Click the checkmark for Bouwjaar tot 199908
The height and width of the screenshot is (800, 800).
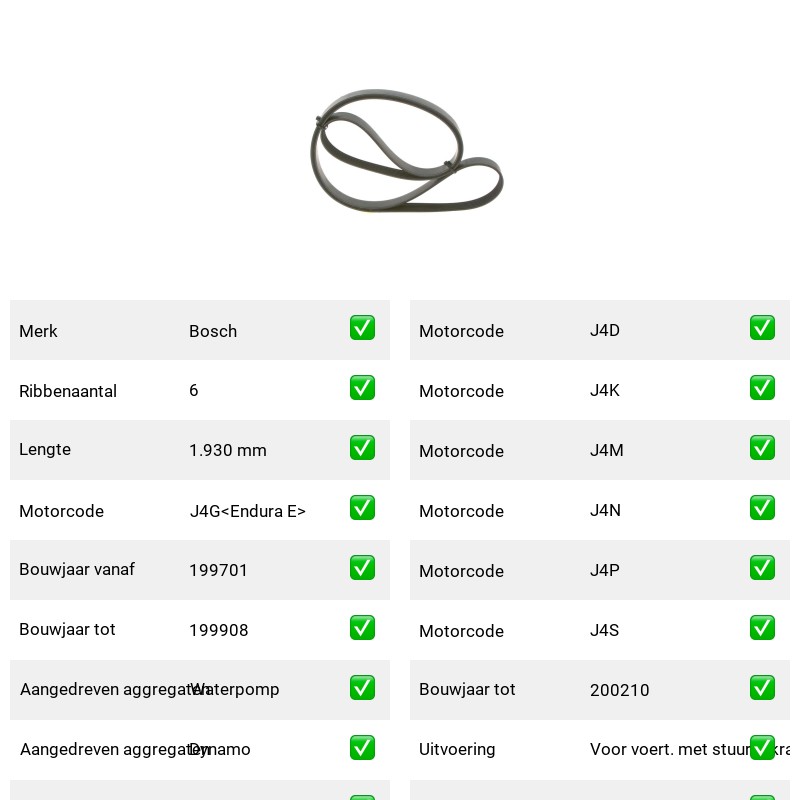[362, 628]
